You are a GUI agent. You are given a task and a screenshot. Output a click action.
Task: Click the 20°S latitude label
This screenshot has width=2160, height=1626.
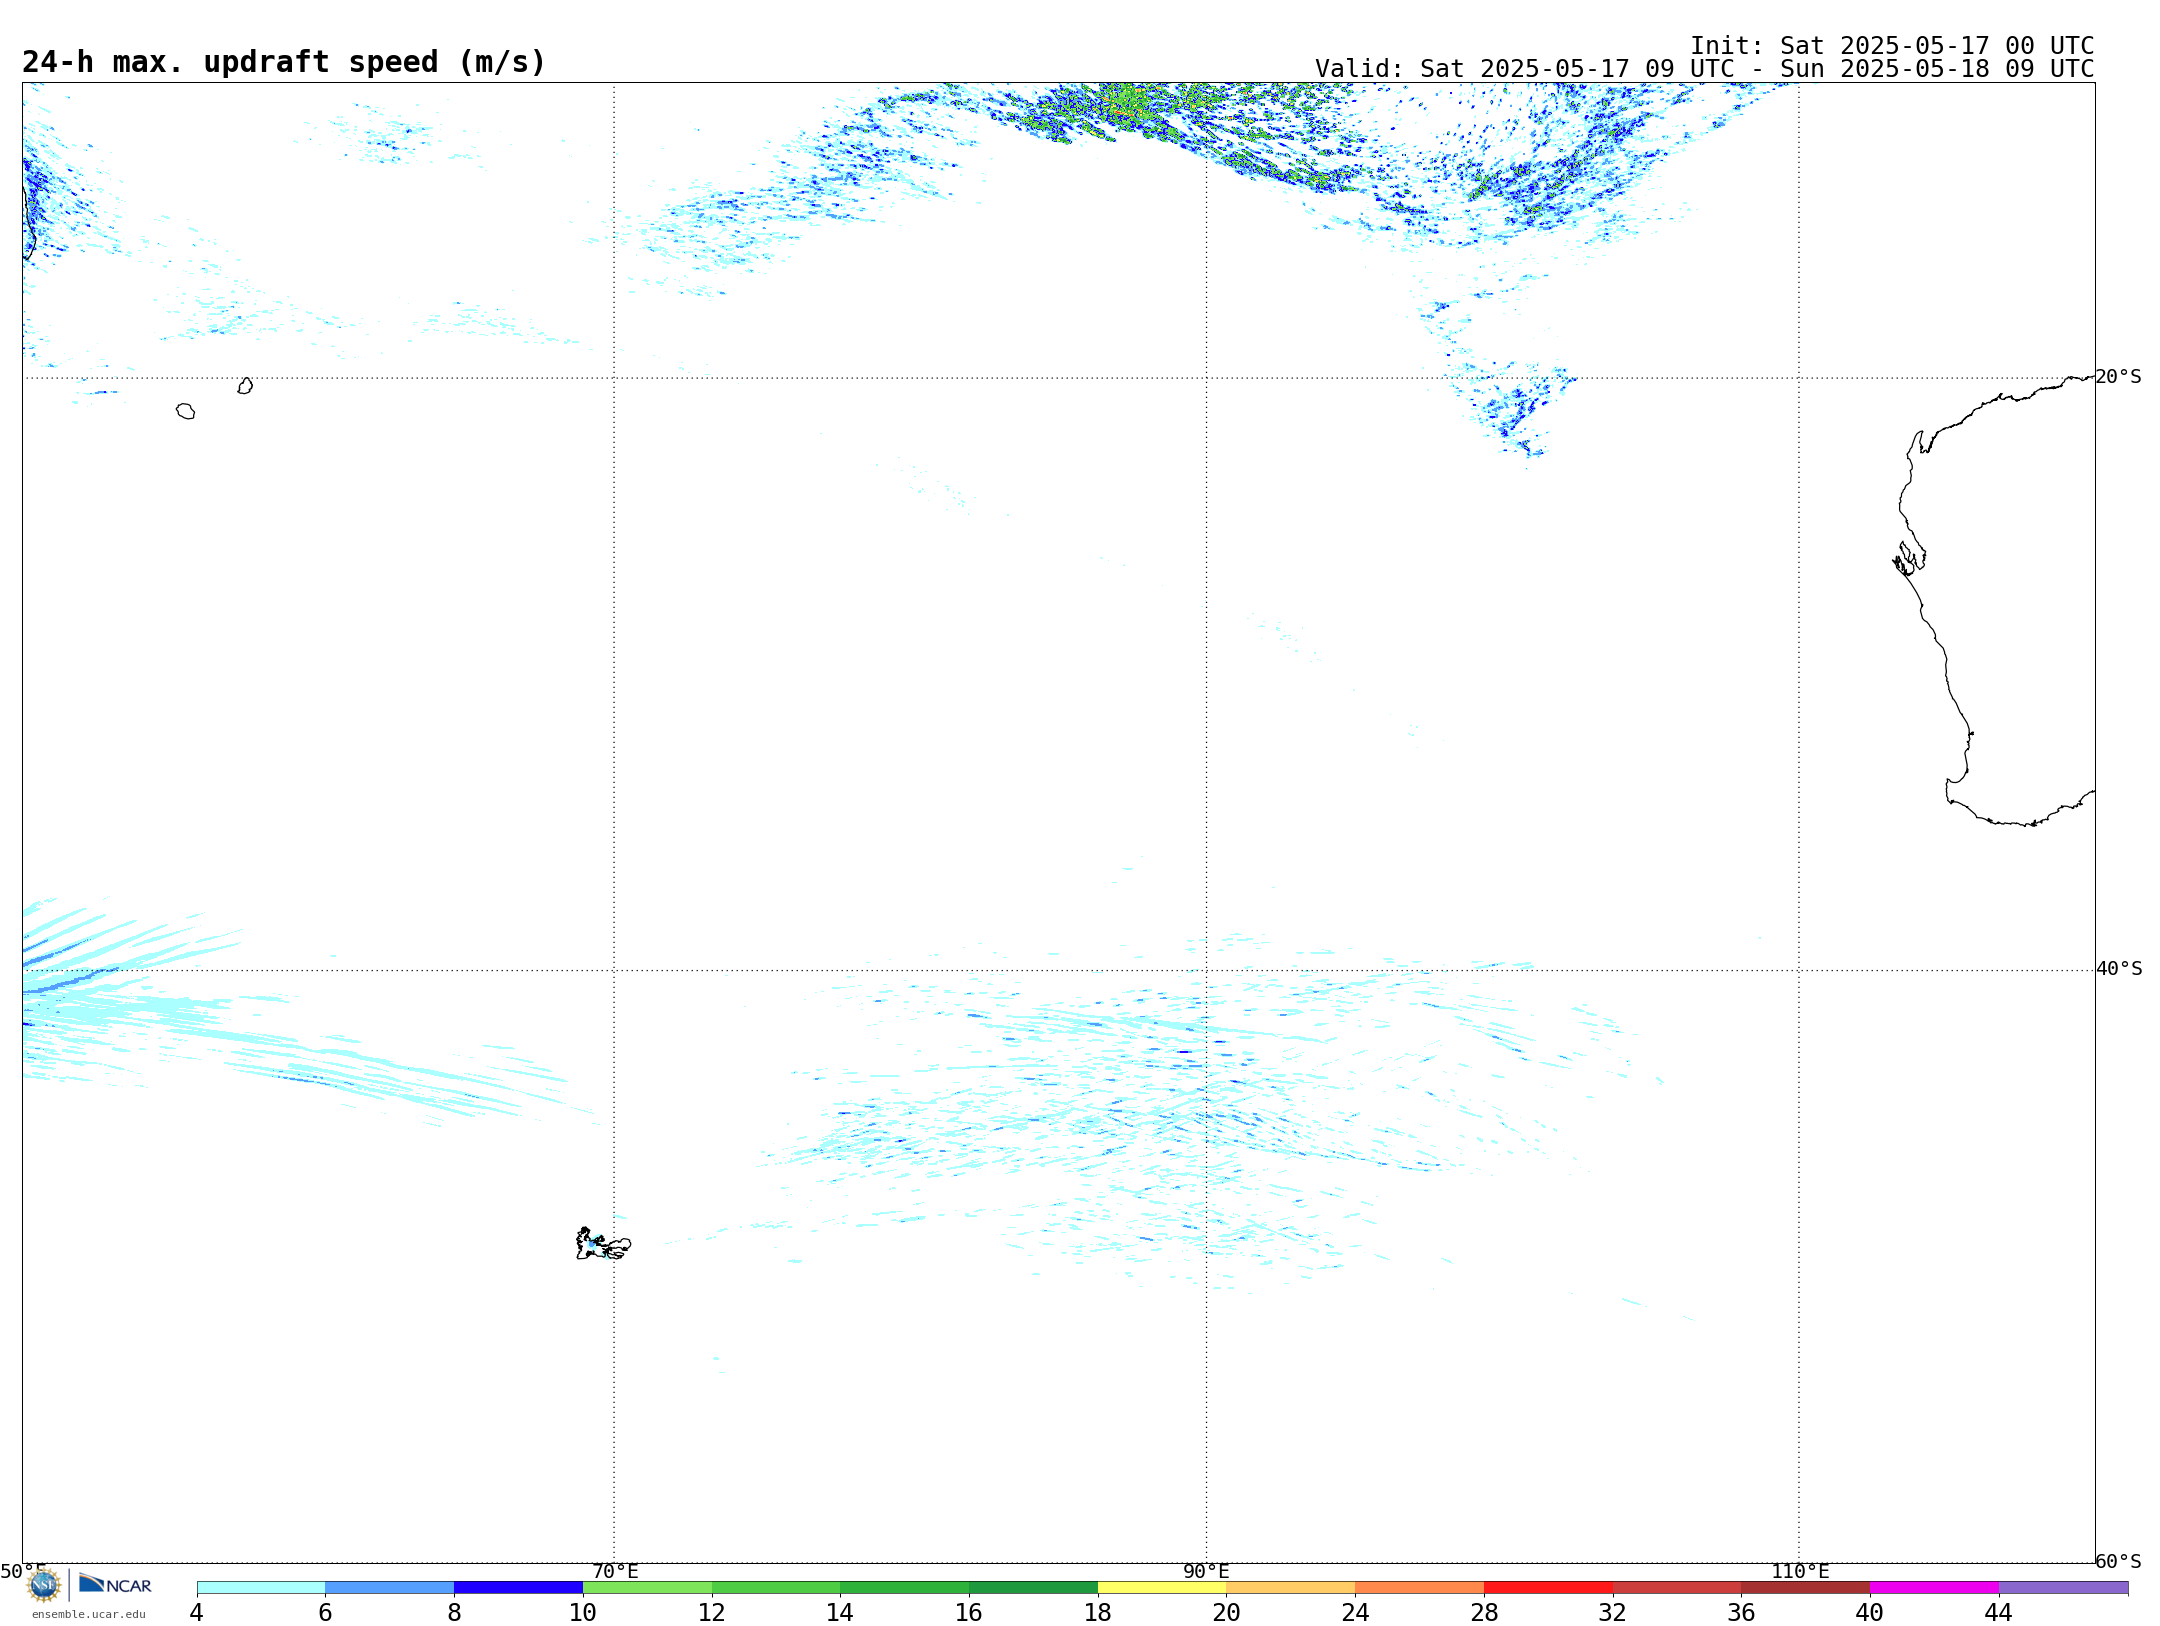click(x=2119, y=377)
